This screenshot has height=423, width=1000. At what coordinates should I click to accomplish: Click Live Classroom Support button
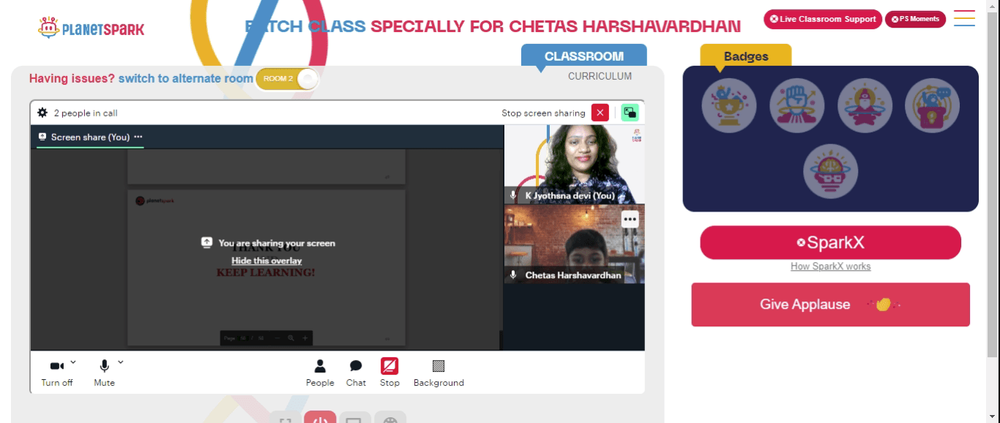click(x=823, y=19)
